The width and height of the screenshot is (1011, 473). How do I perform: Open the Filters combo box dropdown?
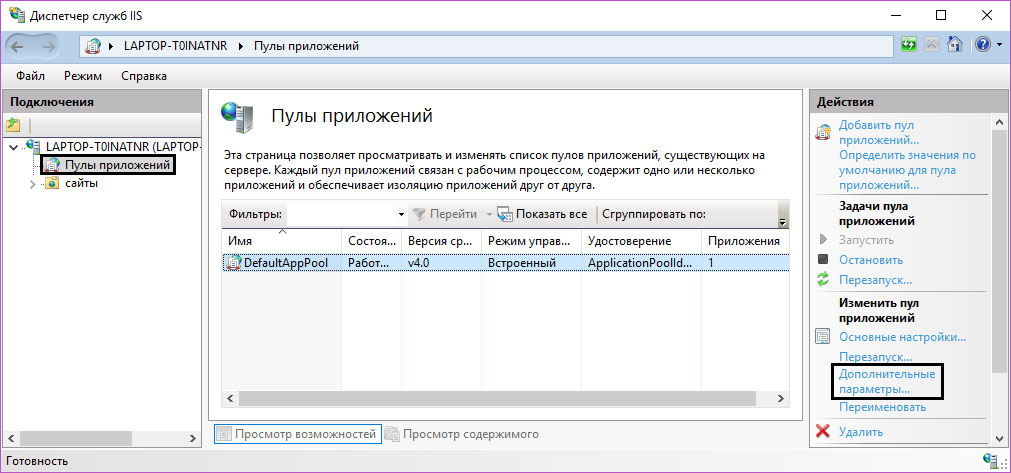click(x=401, y=214)
